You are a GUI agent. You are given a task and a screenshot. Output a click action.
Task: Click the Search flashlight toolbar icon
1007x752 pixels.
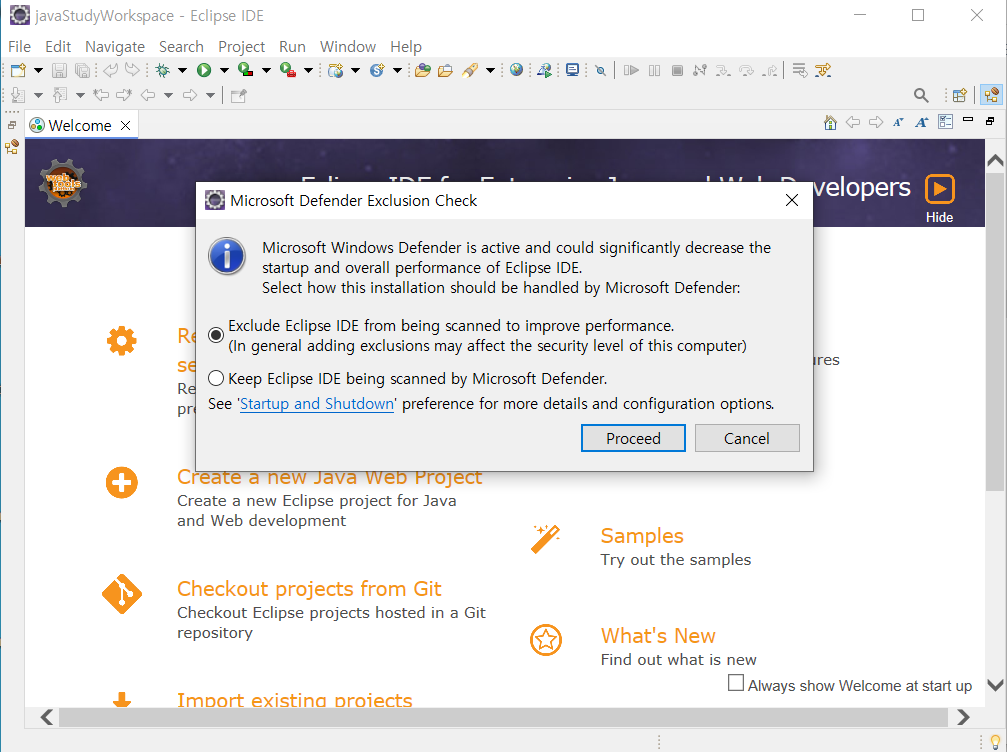[470, 70]
